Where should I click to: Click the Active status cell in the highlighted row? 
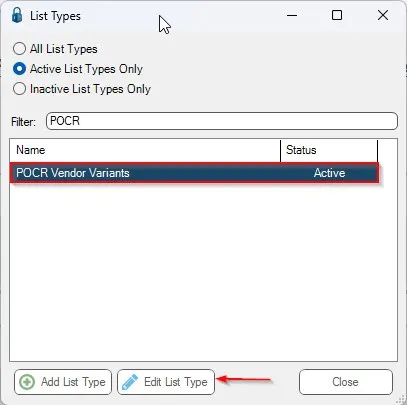coord(329,173)
